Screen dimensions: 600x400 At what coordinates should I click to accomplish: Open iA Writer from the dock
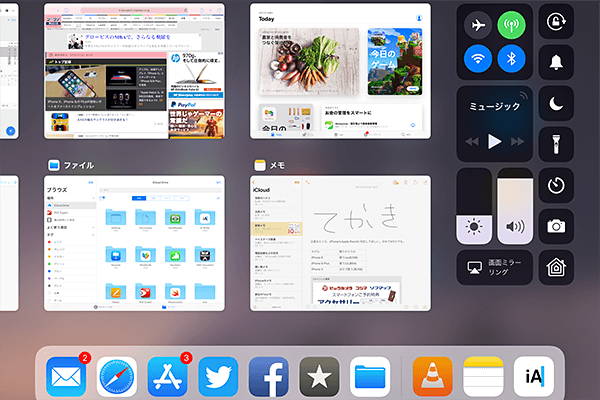[534, 377]
